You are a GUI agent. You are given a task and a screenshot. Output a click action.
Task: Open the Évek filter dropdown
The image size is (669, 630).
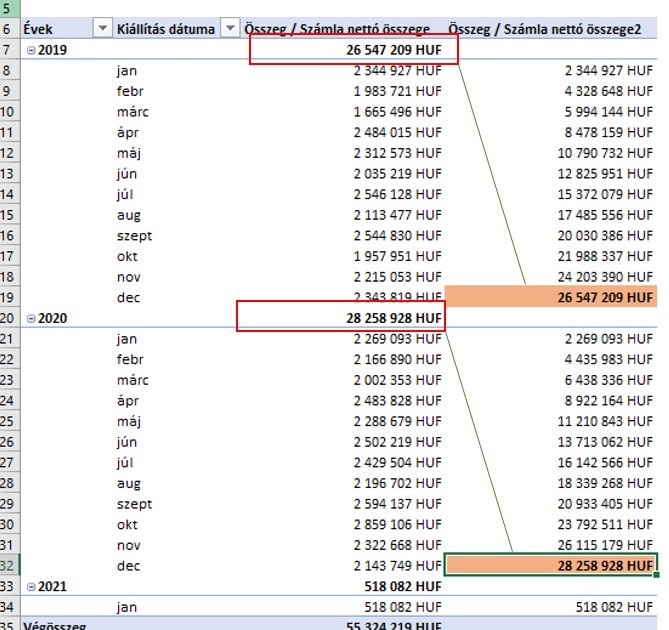coord(102,29)
